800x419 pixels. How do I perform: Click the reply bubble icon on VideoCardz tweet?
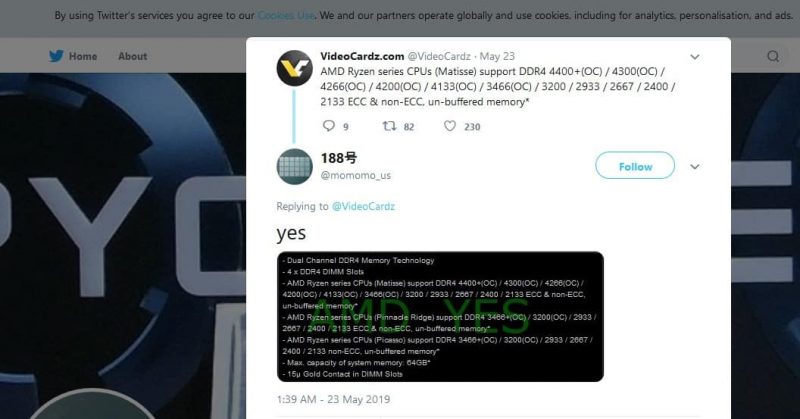click(329, 126)
